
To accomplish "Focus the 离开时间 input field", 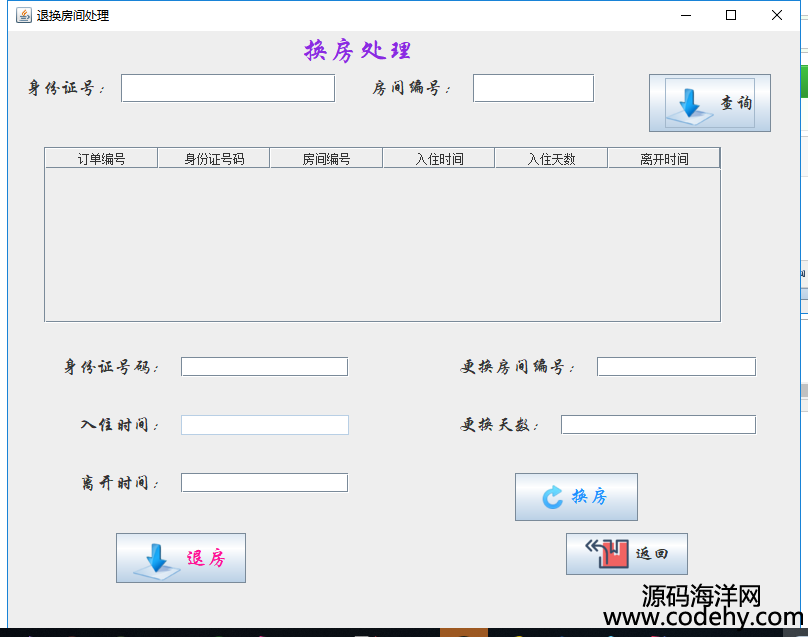I will 264,483.
